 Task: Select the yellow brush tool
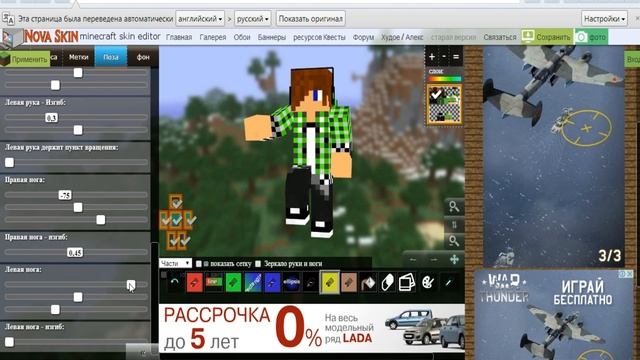330,282
